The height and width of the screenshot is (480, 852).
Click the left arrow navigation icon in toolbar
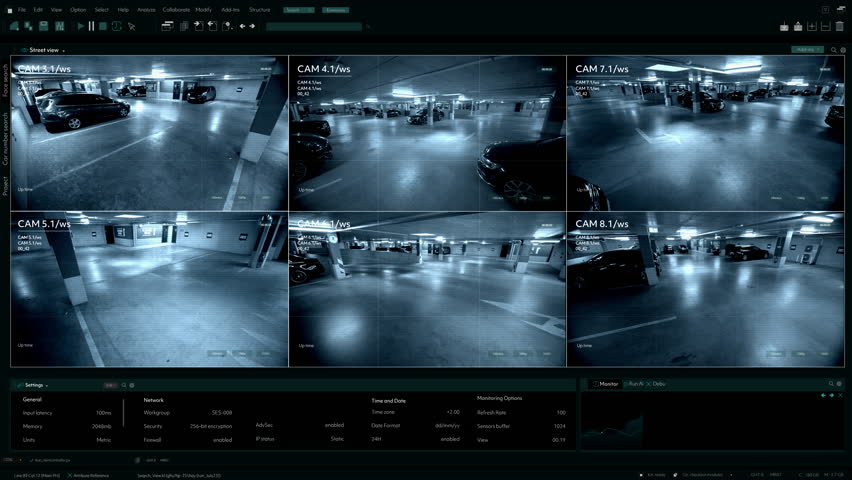(243, 26)
